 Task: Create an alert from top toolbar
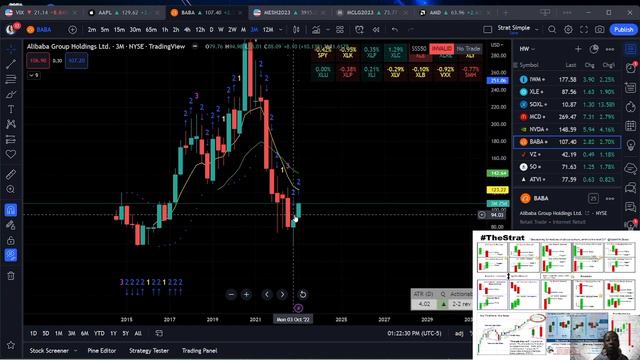point(359,29)
